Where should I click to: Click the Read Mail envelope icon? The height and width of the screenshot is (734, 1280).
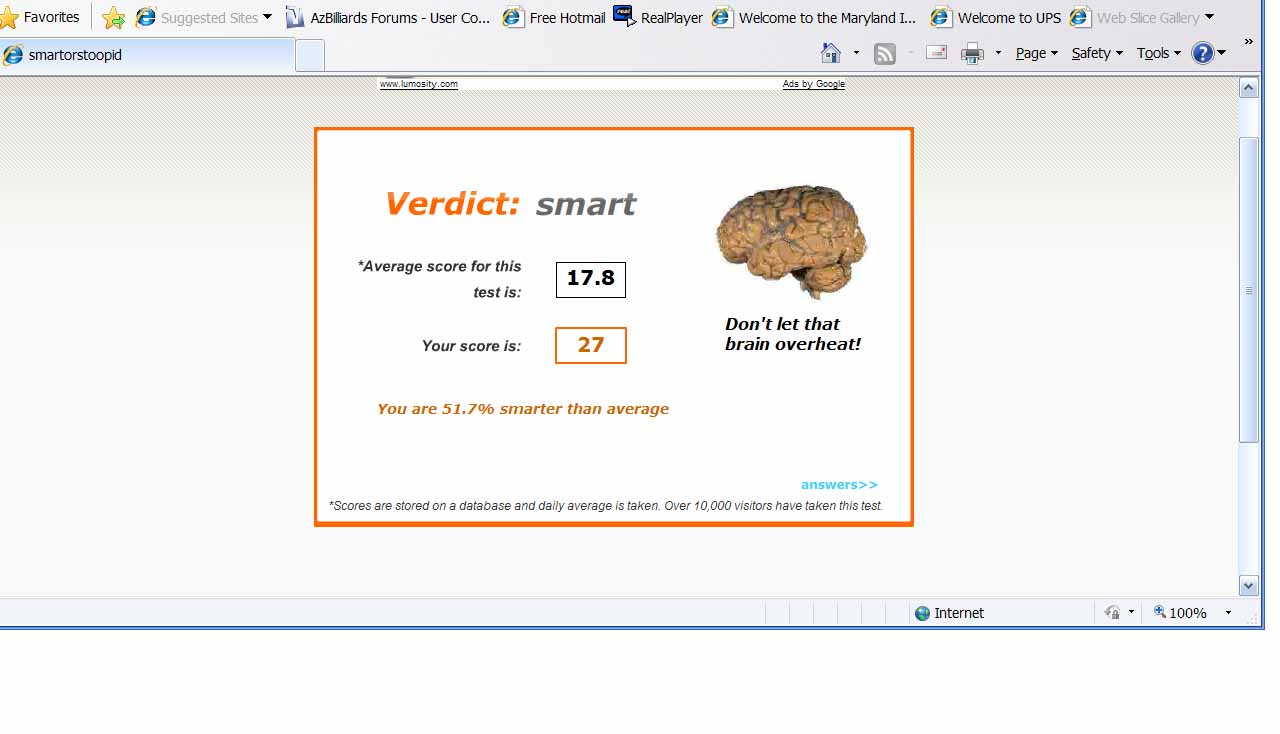pyautogui.click(x=936, y=53)
